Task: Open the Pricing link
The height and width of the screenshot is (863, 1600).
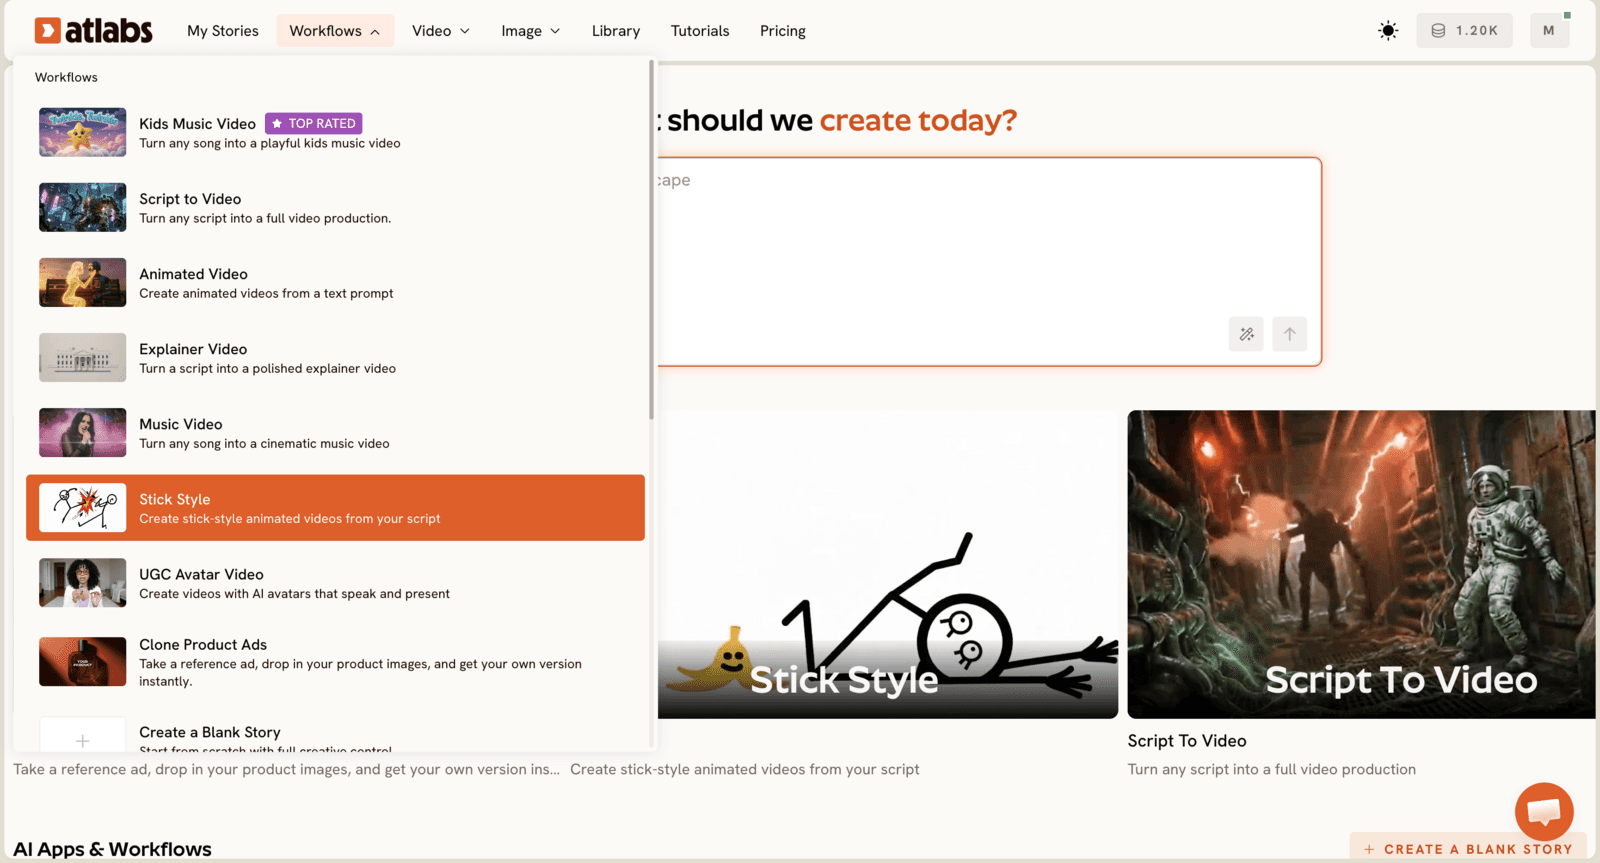Action: tap(783, 31)
